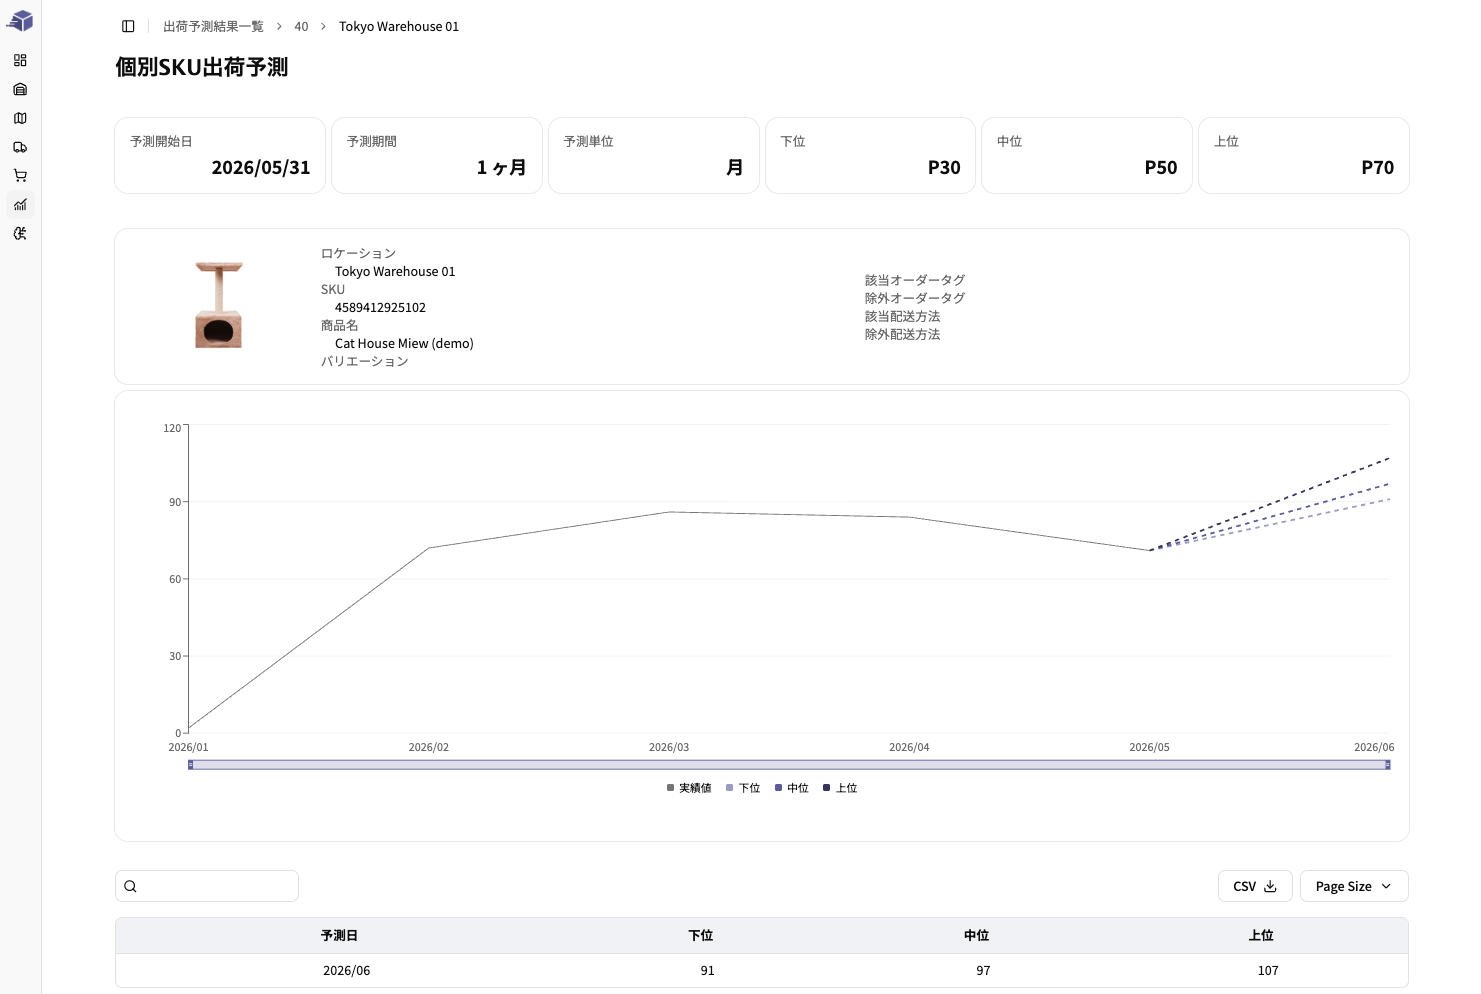Toggle 上位 series in chart legend
The width and height of the screenshot is (1481, 994).
click(840, 788)
